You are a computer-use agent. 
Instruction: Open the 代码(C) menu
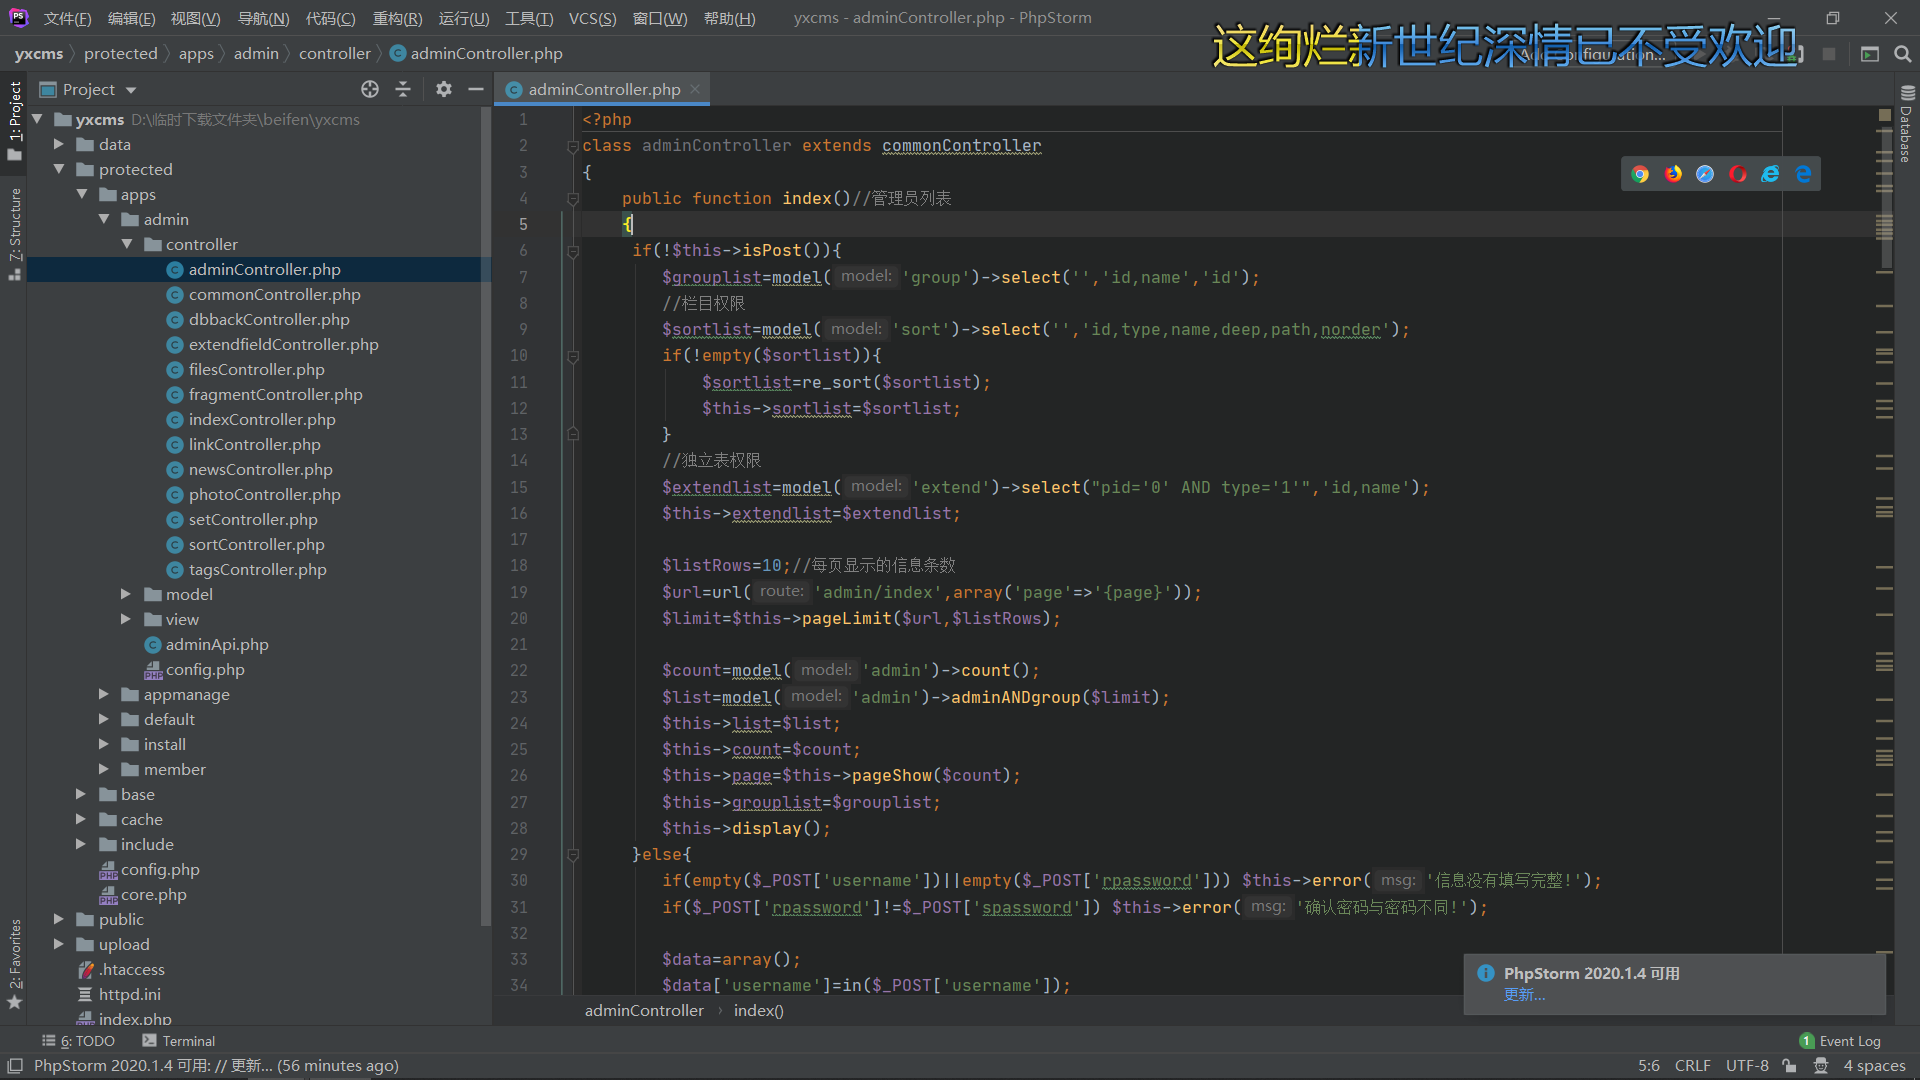point(330,18)
